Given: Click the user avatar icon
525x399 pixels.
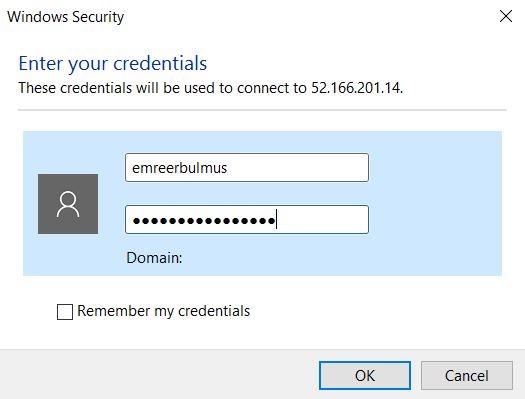Looking at the screenshot, I should [x=68, y=204].
